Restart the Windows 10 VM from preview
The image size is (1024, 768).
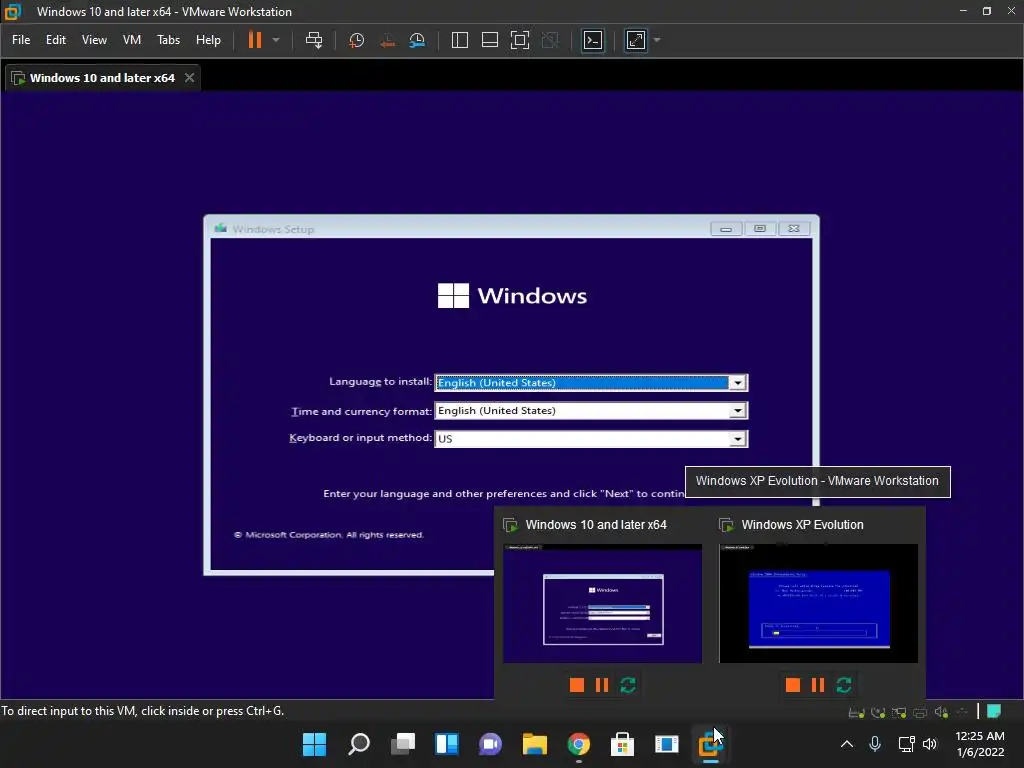pos(628,684)
